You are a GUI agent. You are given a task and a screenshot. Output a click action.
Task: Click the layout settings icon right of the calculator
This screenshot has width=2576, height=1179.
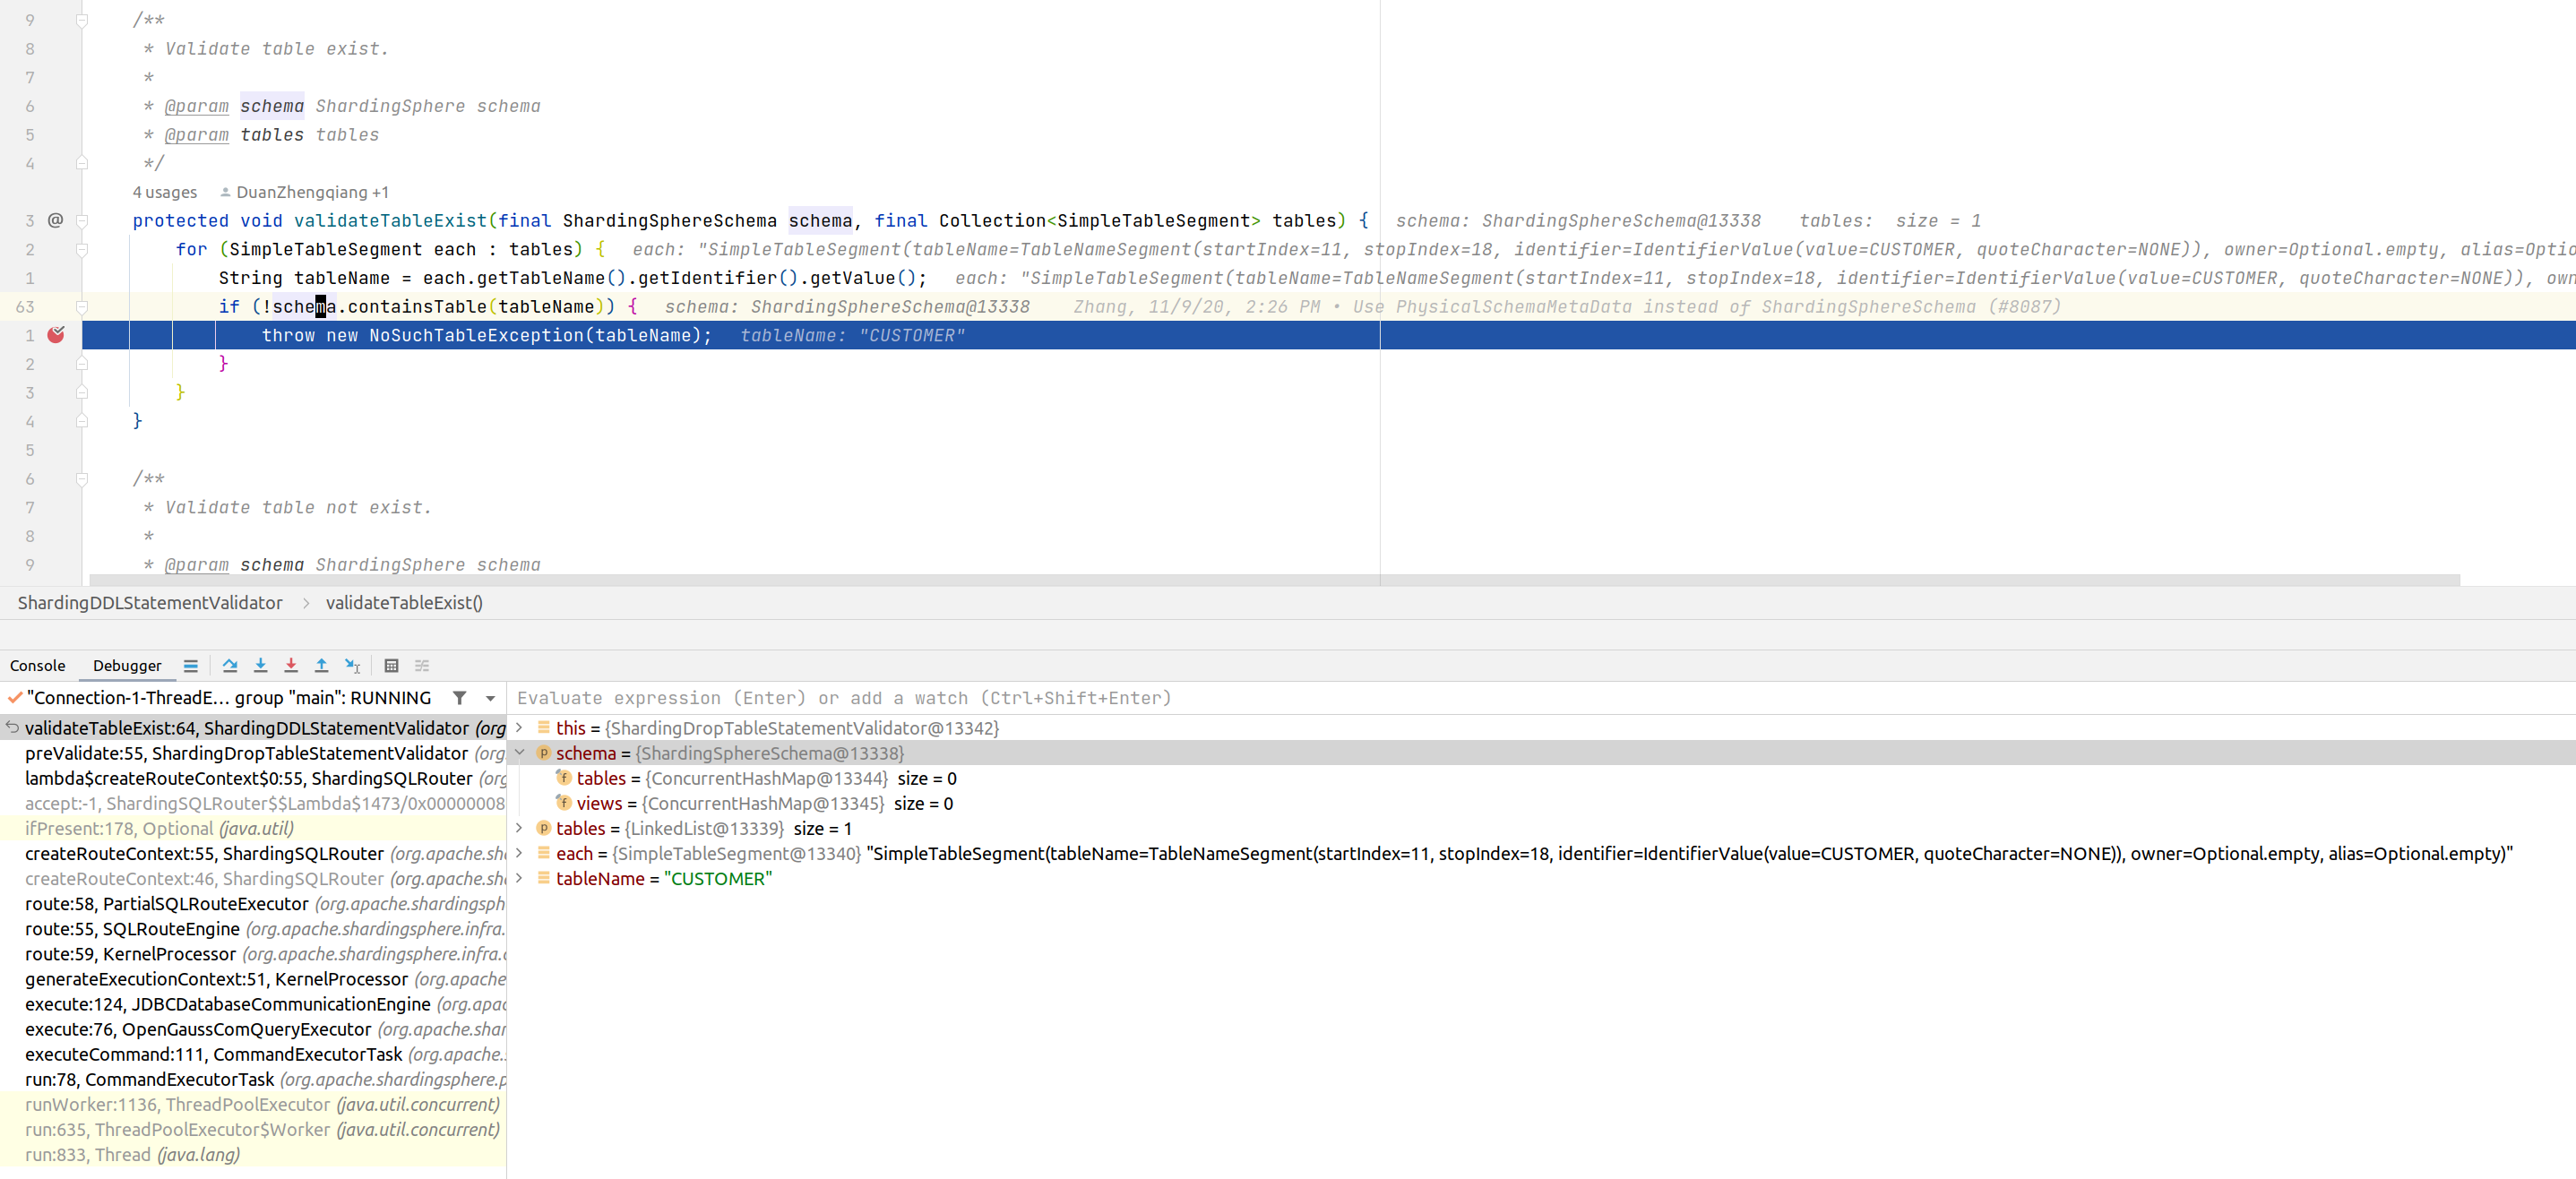click(x=421, y=665)
